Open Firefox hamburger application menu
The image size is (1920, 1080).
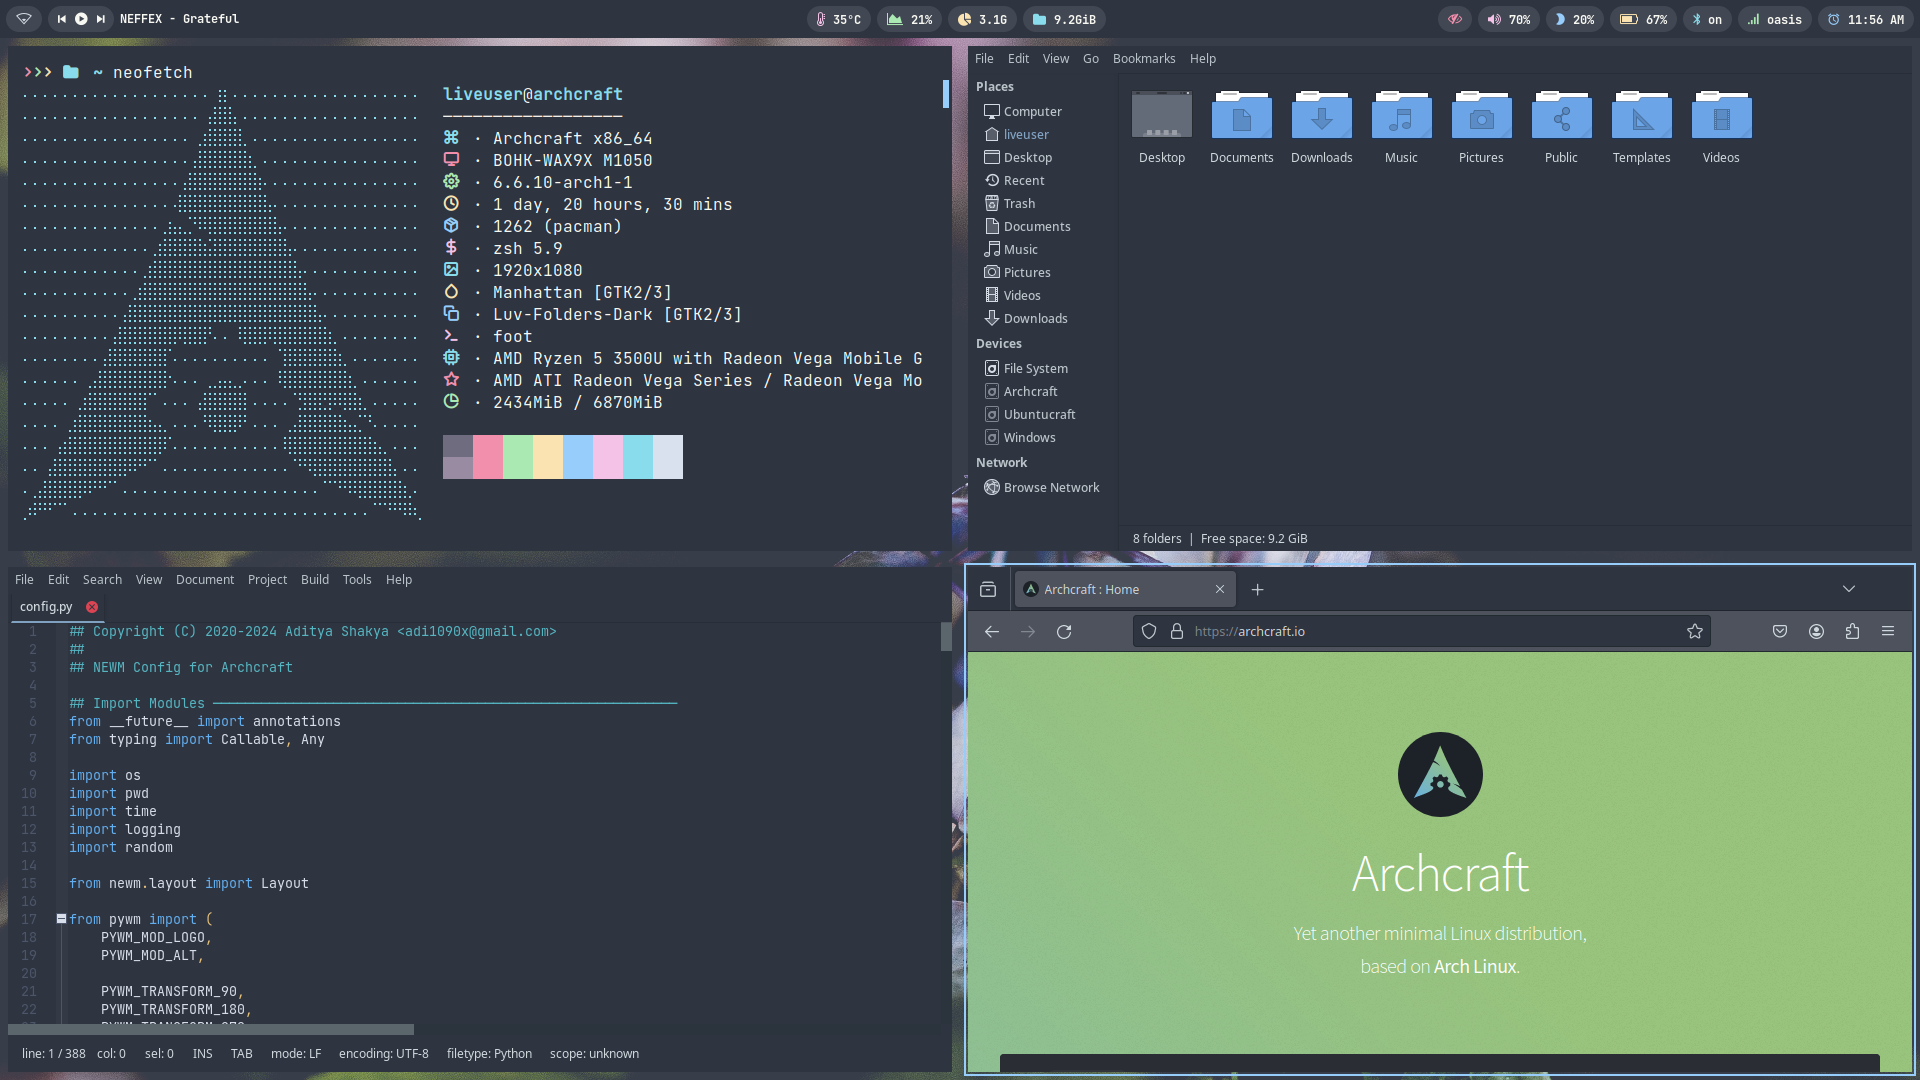[1888, 632]
